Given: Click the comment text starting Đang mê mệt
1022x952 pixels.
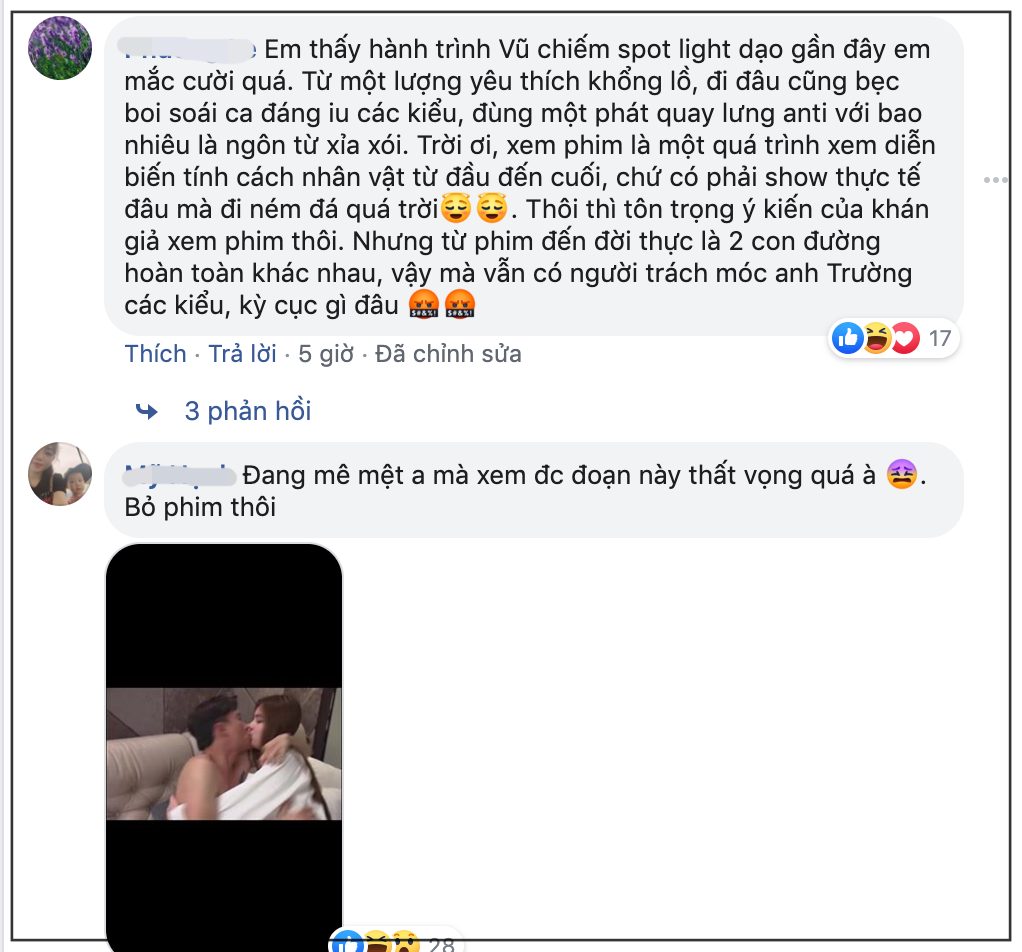Looking at the screenshot, I should pyautogui.click(x=526, y=491).
